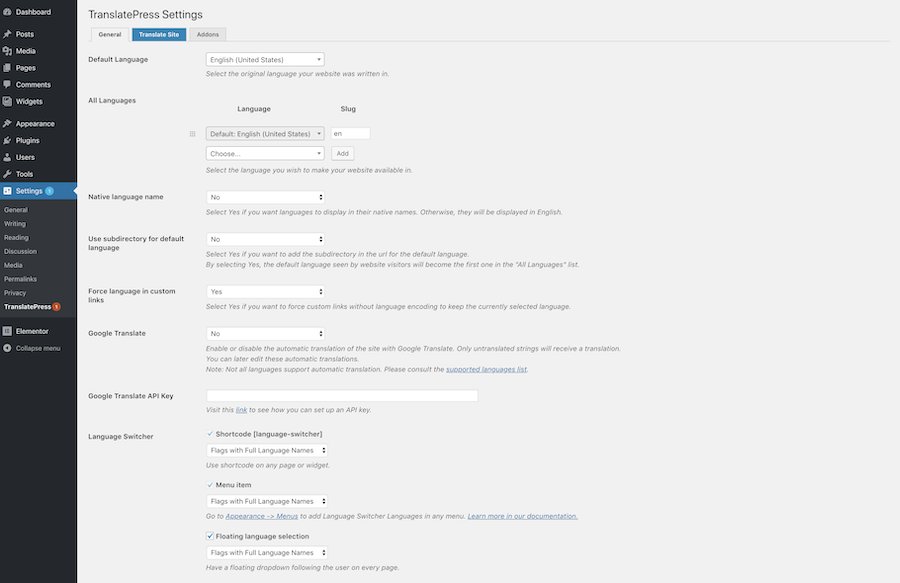900x583 pixels.
Task: Click the Widgets icon in sidebar
Action: (7, 101)
